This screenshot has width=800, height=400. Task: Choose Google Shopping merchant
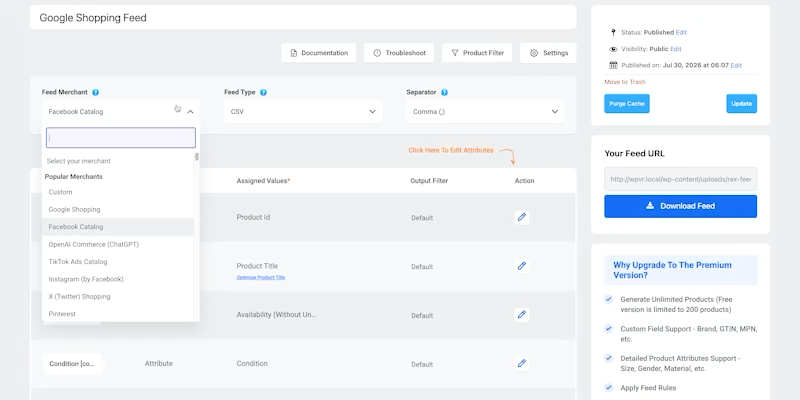click(x=118, y=209)
